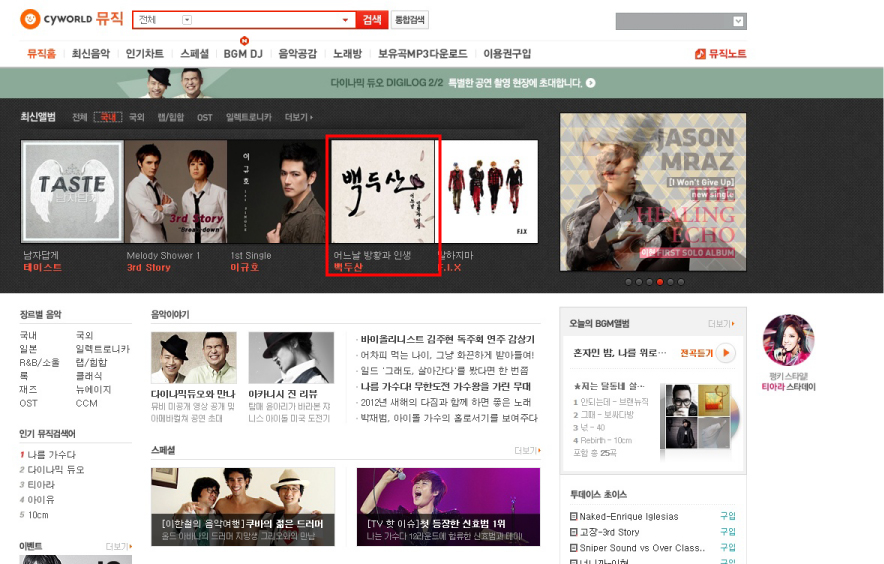The image size is (884, 564).
Task: Open the 최신음악 menu
Action: click(x=91, y=54)
